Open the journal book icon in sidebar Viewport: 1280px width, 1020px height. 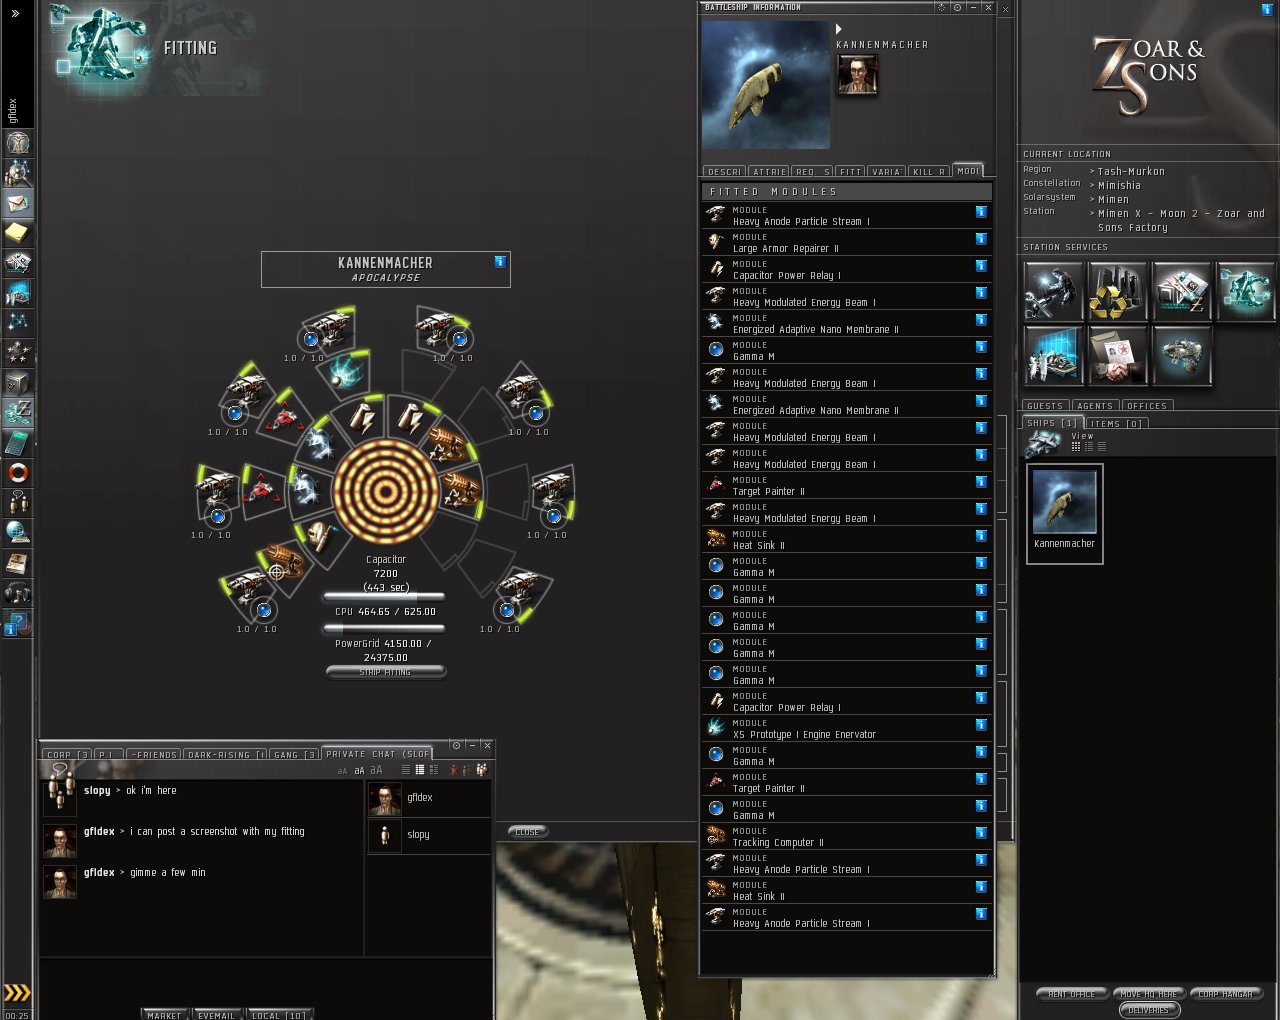[x=18, y=563]
